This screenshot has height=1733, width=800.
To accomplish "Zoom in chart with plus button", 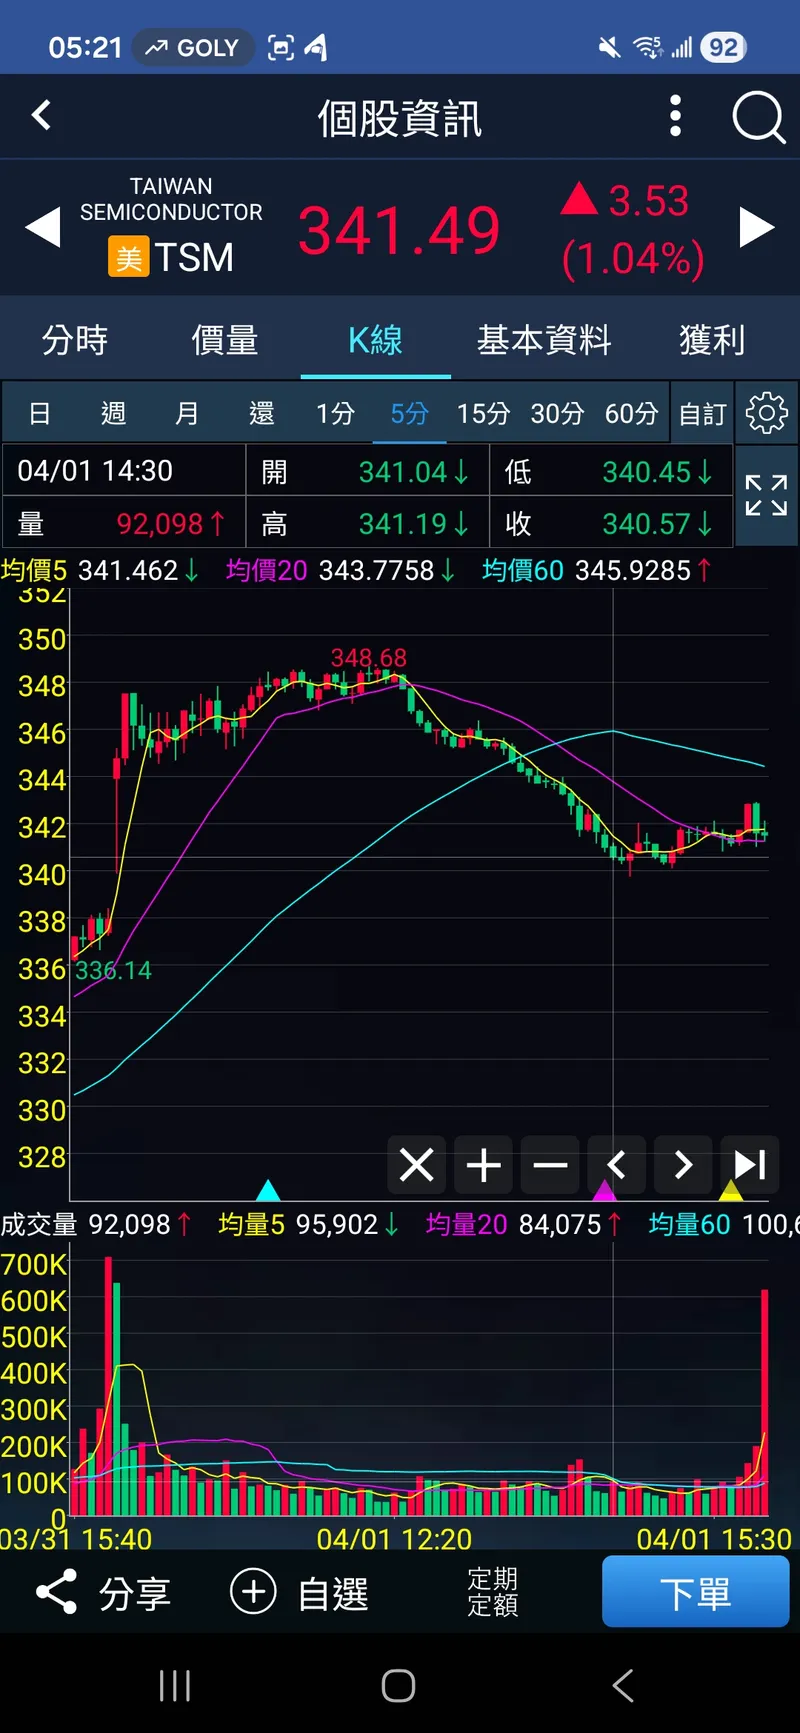I will [483, 1165].
